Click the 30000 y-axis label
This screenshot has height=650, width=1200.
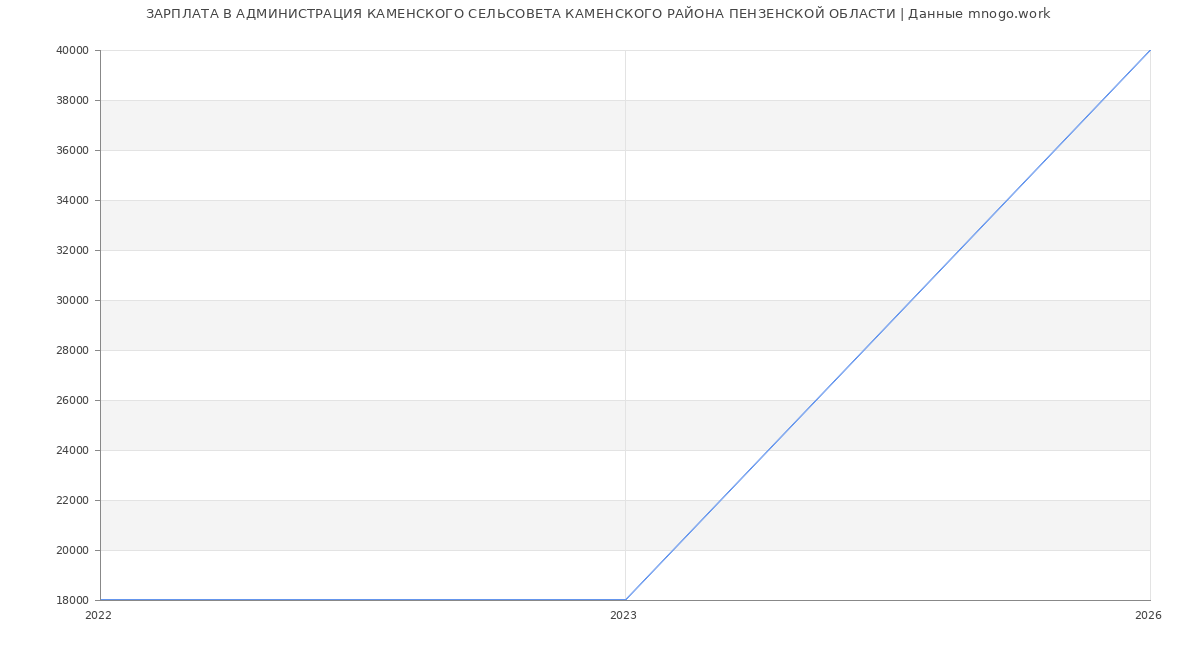pyautogui.click(x=73, y=300)
